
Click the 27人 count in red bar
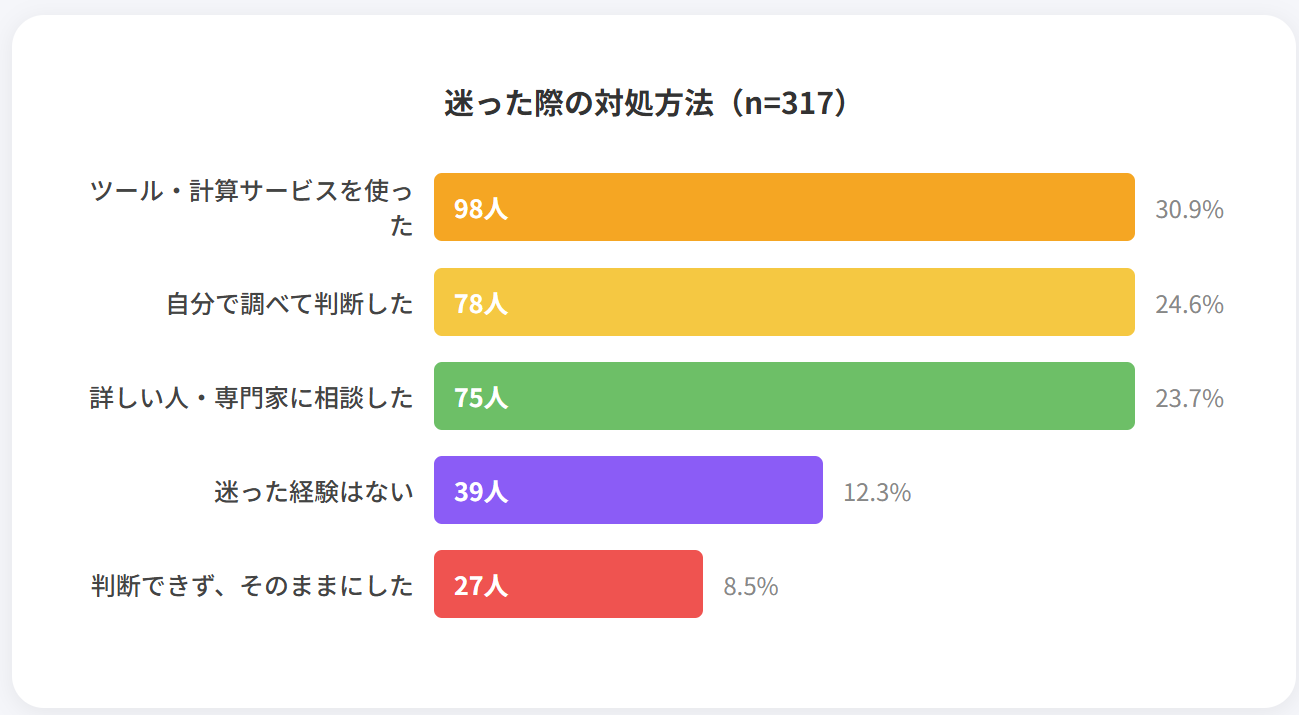(481, 585)
